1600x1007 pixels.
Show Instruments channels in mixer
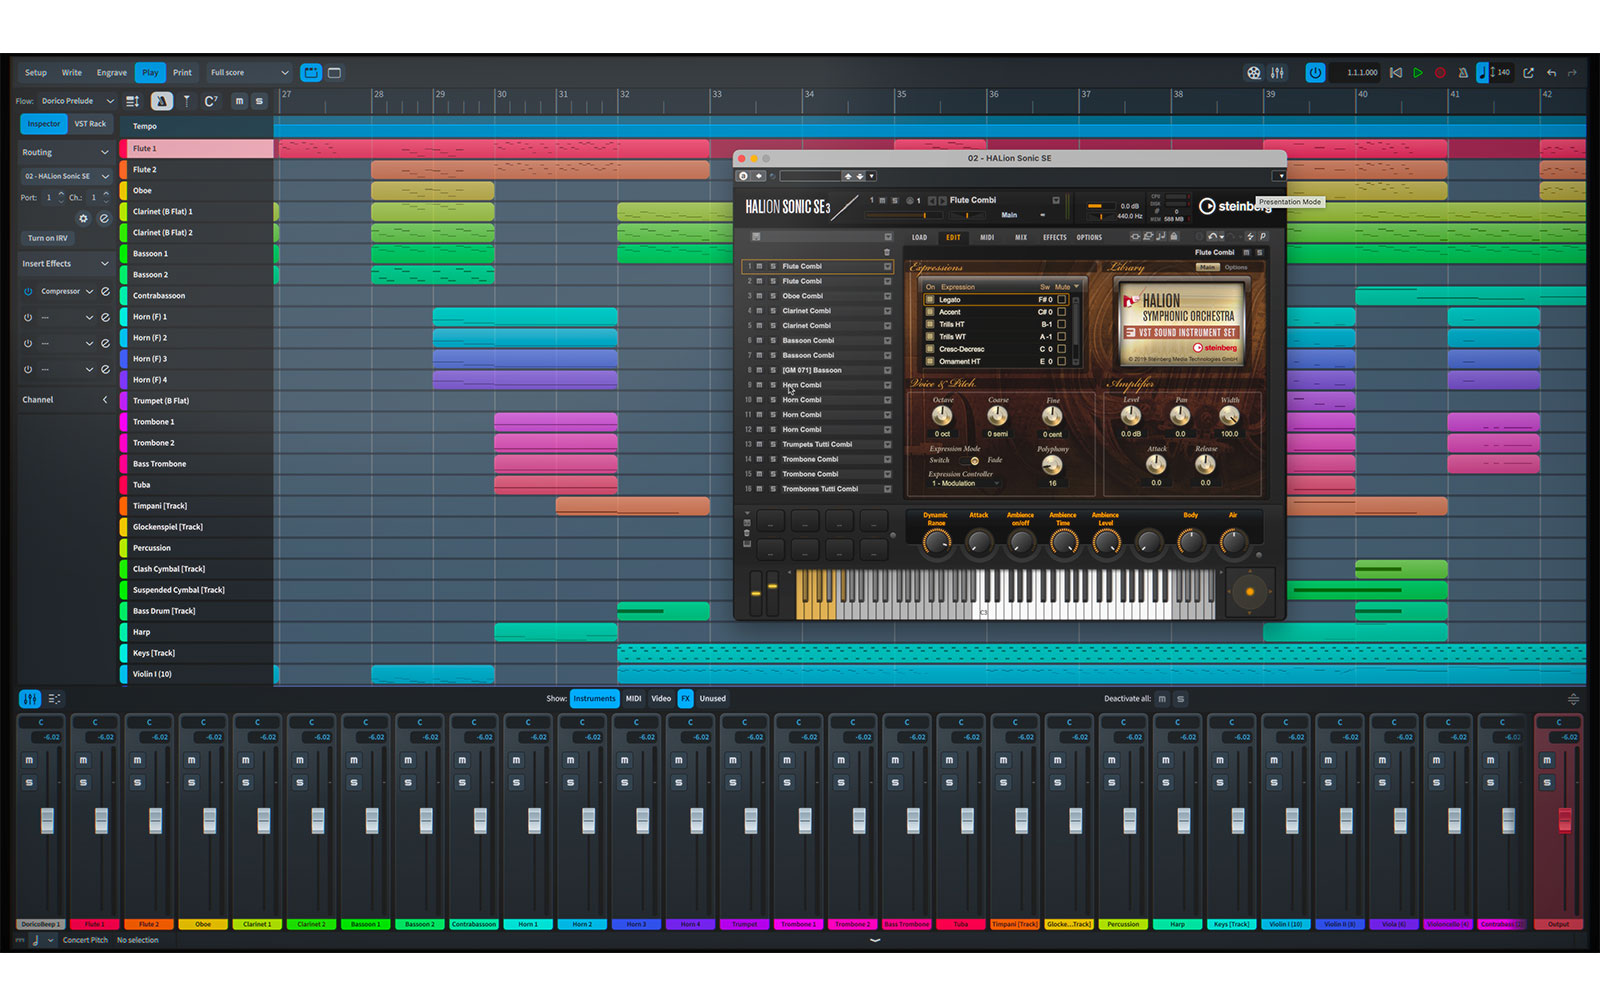(x=594, y=699)
